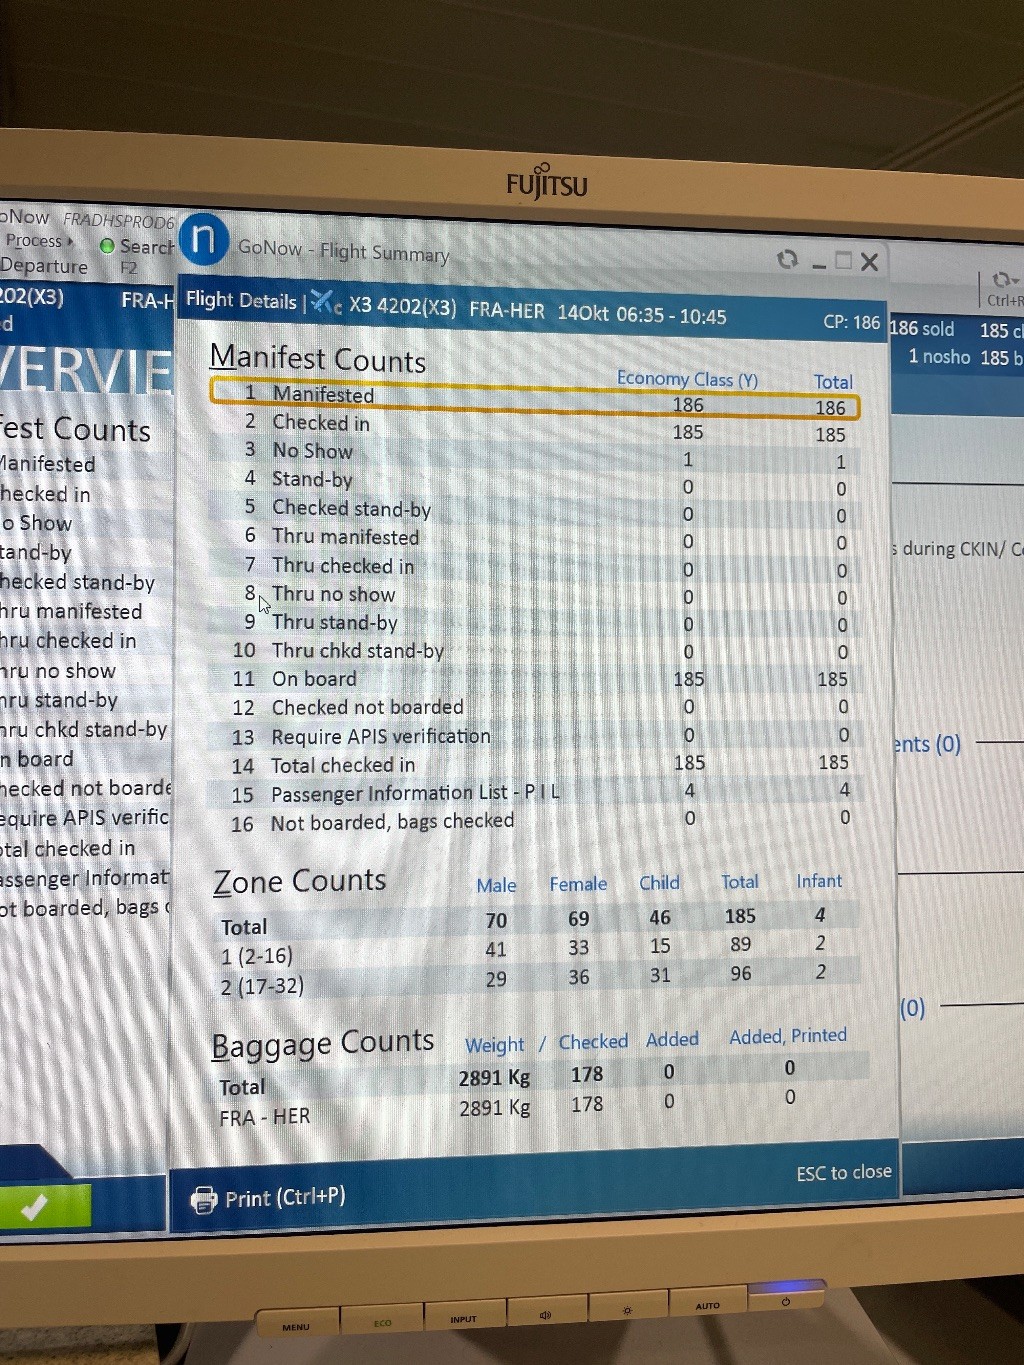This screenshot has width=1024, height=1365.
Task: Select the highlighted Manifested row
Action: 534,398
